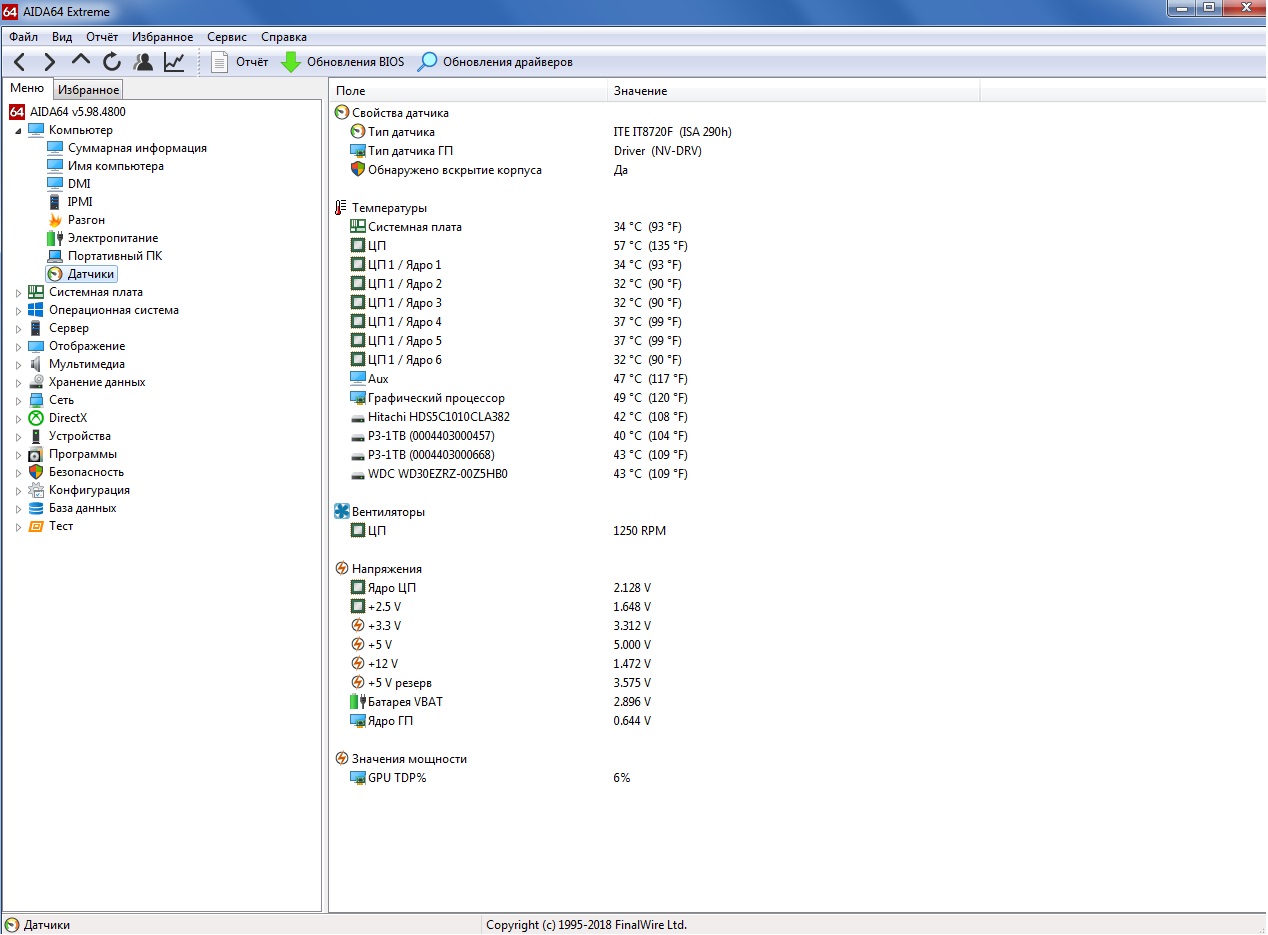Viewport: 1268px width, 935px height.
Task: Expand the Хранение данных tree node
Action: pyautogui.click(x=18, y=383)
